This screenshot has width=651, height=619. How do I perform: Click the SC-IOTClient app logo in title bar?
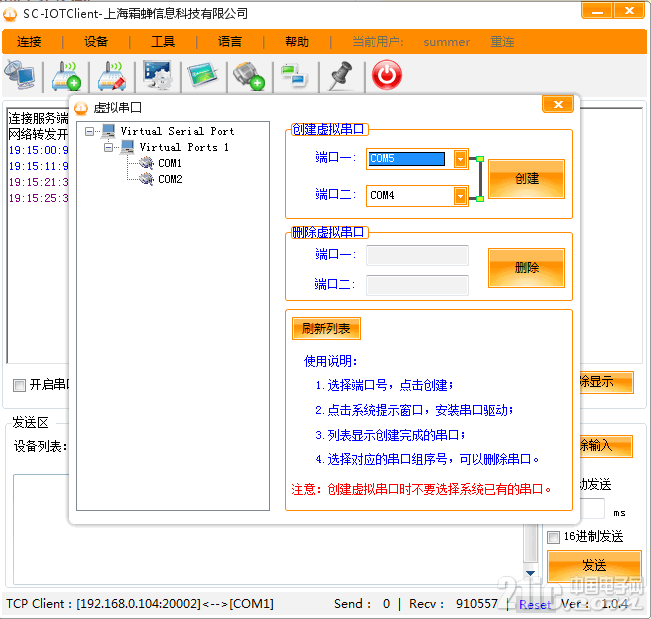pyautogui.click(x=10, y=15)
